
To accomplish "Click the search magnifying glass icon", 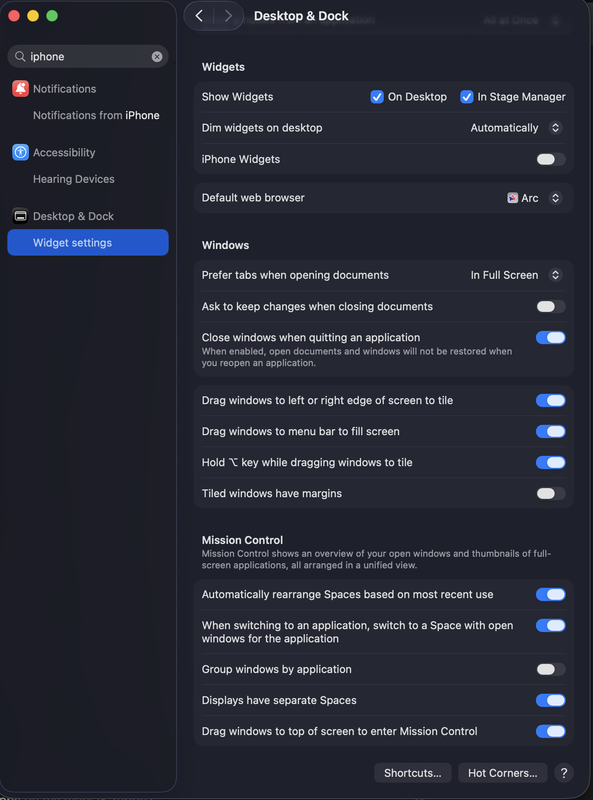I will [20, 56].
